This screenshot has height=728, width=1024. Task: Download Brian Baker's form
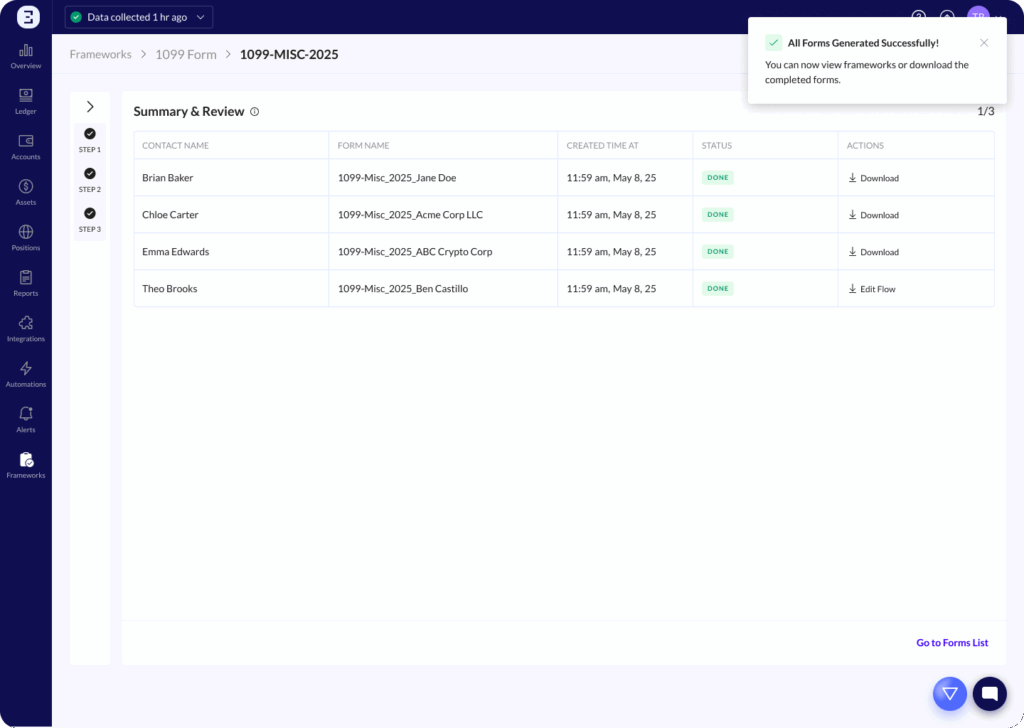pos(873,178)
